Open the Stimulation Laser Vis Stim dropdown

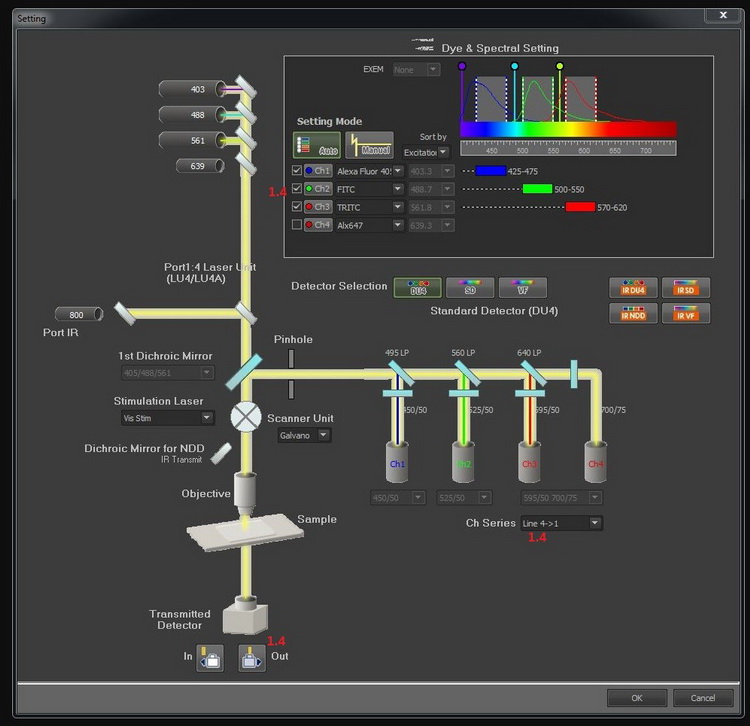[167, 418]
